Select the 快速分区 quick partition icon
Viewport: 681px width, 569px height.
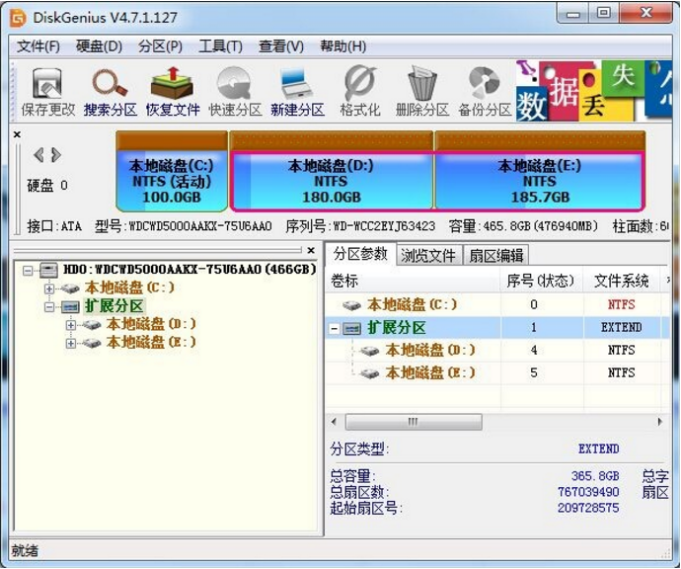(234, 91)
